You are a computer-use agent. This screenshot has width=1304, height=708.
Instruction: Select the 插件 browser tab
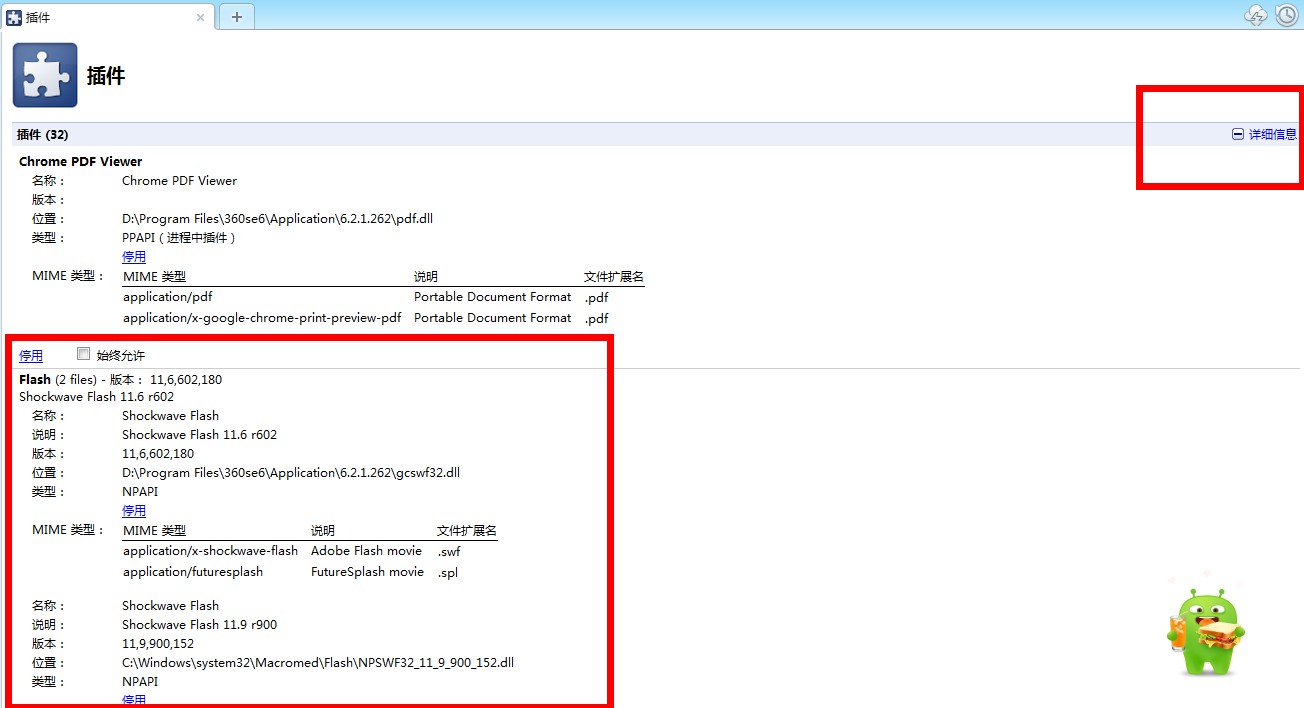[x=107, y=17]
